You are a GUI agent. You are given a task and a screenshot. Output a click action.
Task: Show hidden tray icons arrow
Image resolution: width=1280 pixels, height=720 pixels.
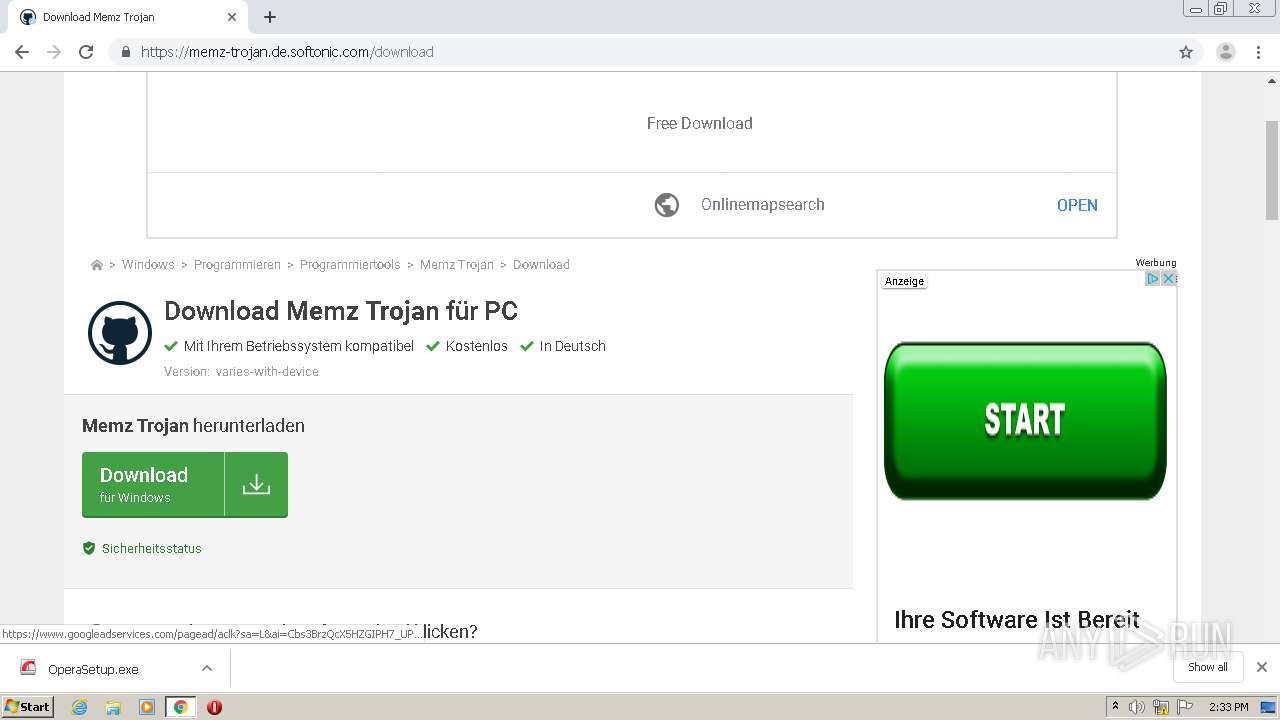[1115, 707]
